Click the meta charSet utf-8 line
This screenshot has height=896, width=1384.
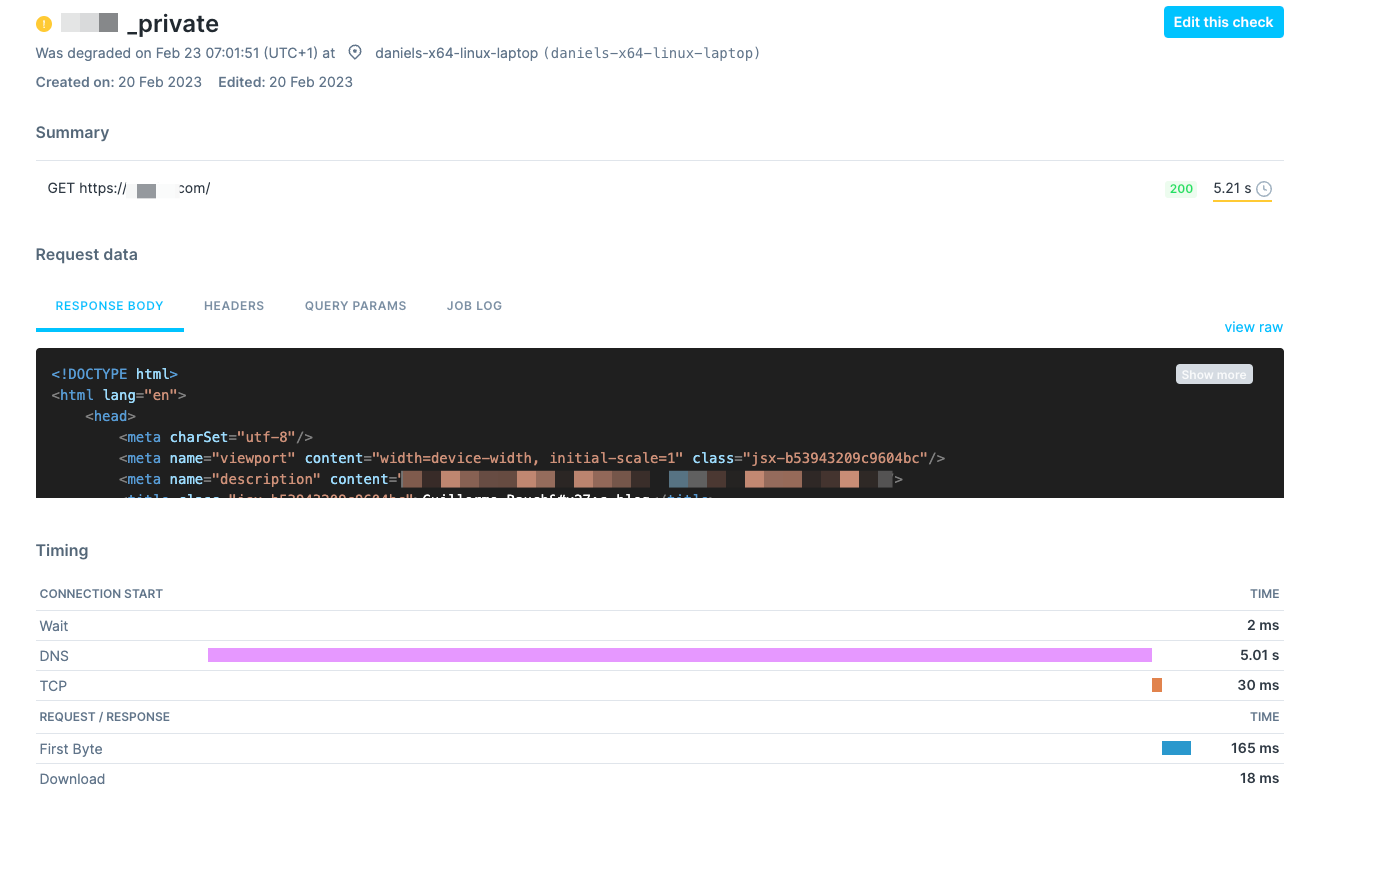pos(216,437)
